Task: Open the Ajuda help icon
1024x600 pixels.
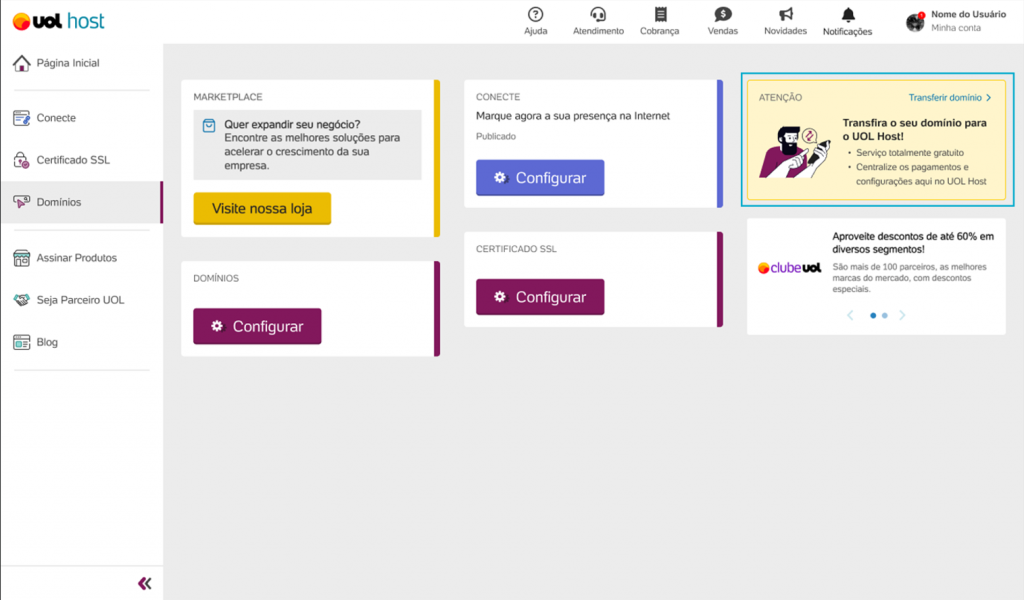Action: pyautogui.click(x=535, y=15)
